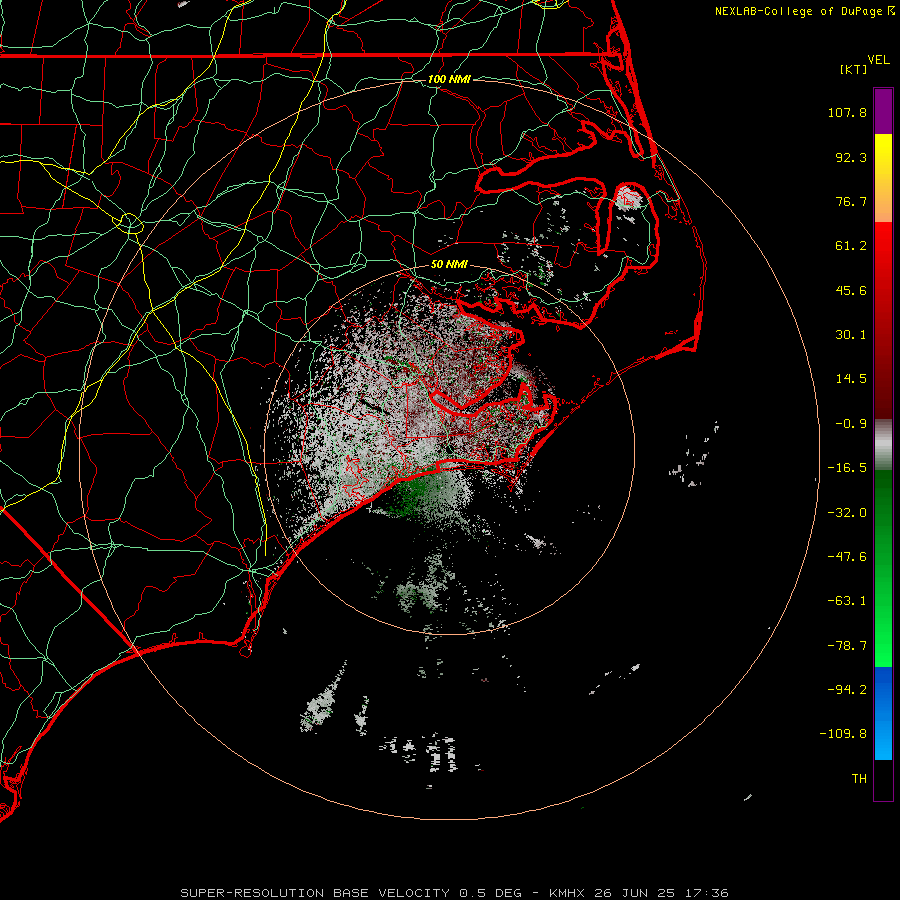This screenshot has height=900, width=900.
Task: Select the black TH segment of the color bar
Action: 883,780
